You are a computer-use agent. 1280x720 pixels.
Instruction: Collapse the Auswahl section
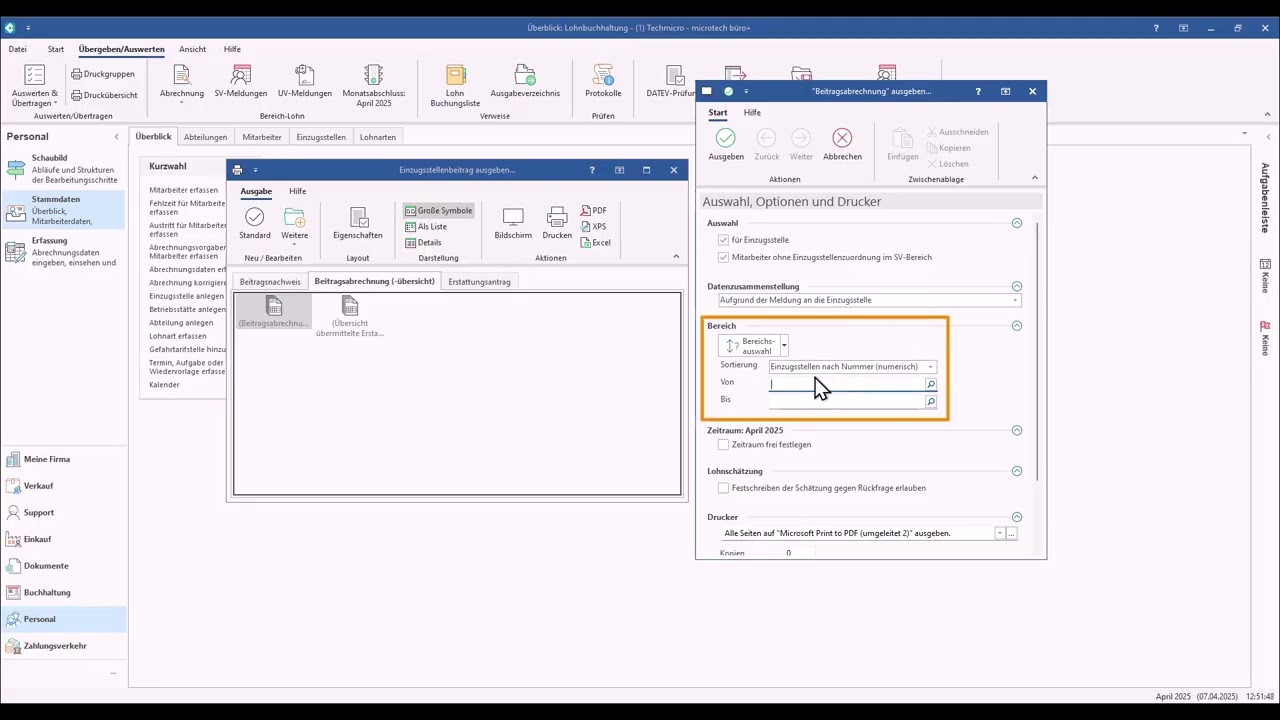pyautogui.click(x=1017, y=223)
